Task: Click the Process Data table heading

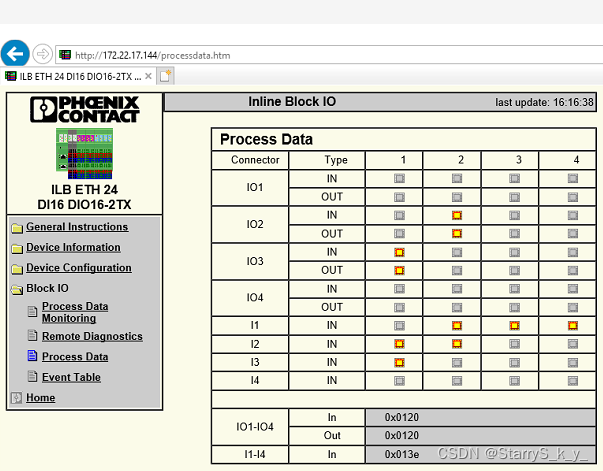Action: [x=266, y=139]
